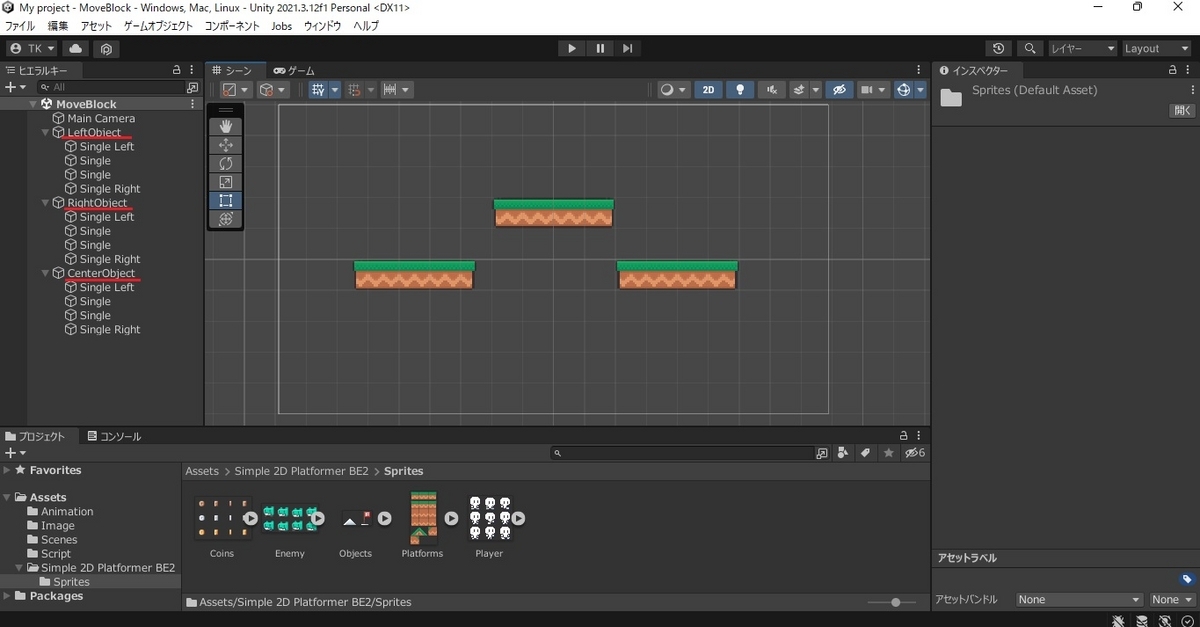Click the Step frame button
This screenshot has width=1200, height=627.
(627, 48)
